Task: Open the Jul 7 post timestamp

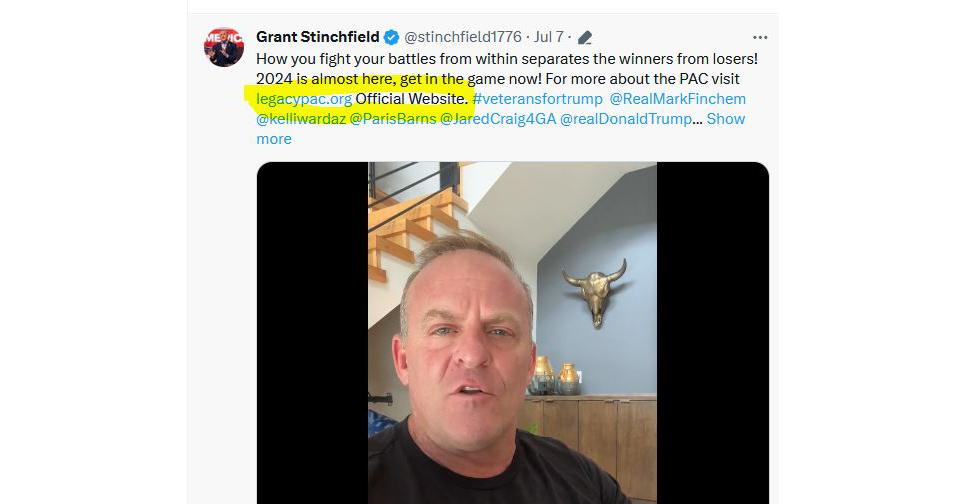Action: tap(548, 37)
